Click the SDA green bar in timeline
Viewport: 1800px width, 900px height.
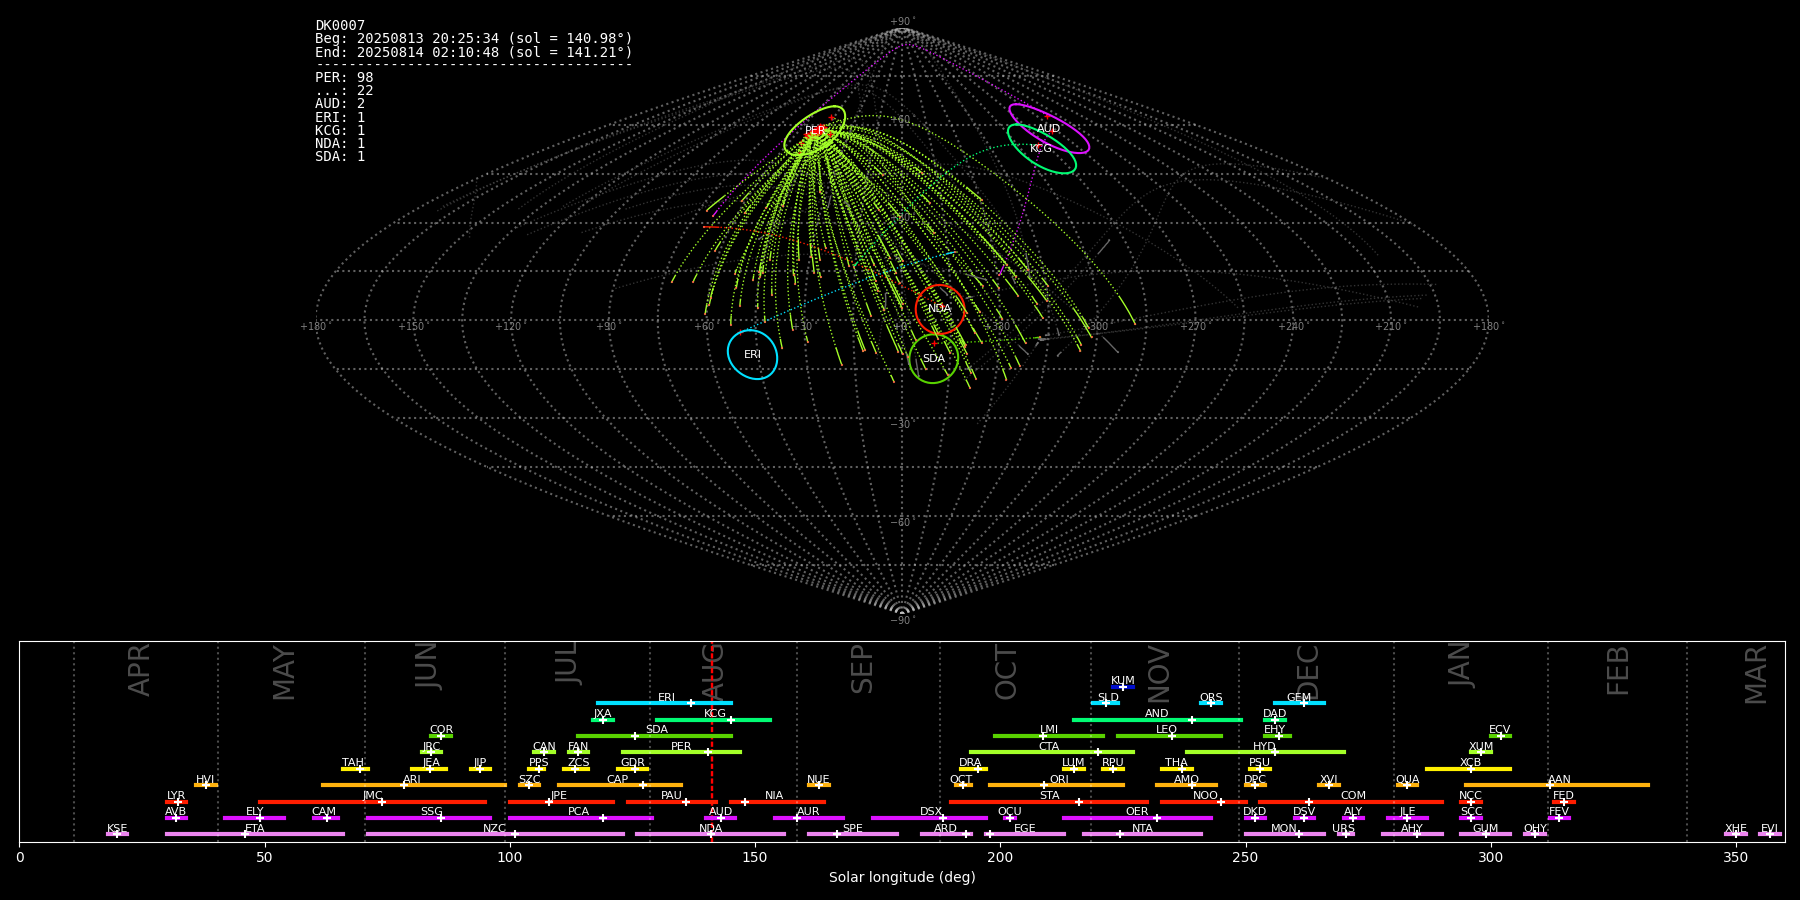(x=654, y=736)
